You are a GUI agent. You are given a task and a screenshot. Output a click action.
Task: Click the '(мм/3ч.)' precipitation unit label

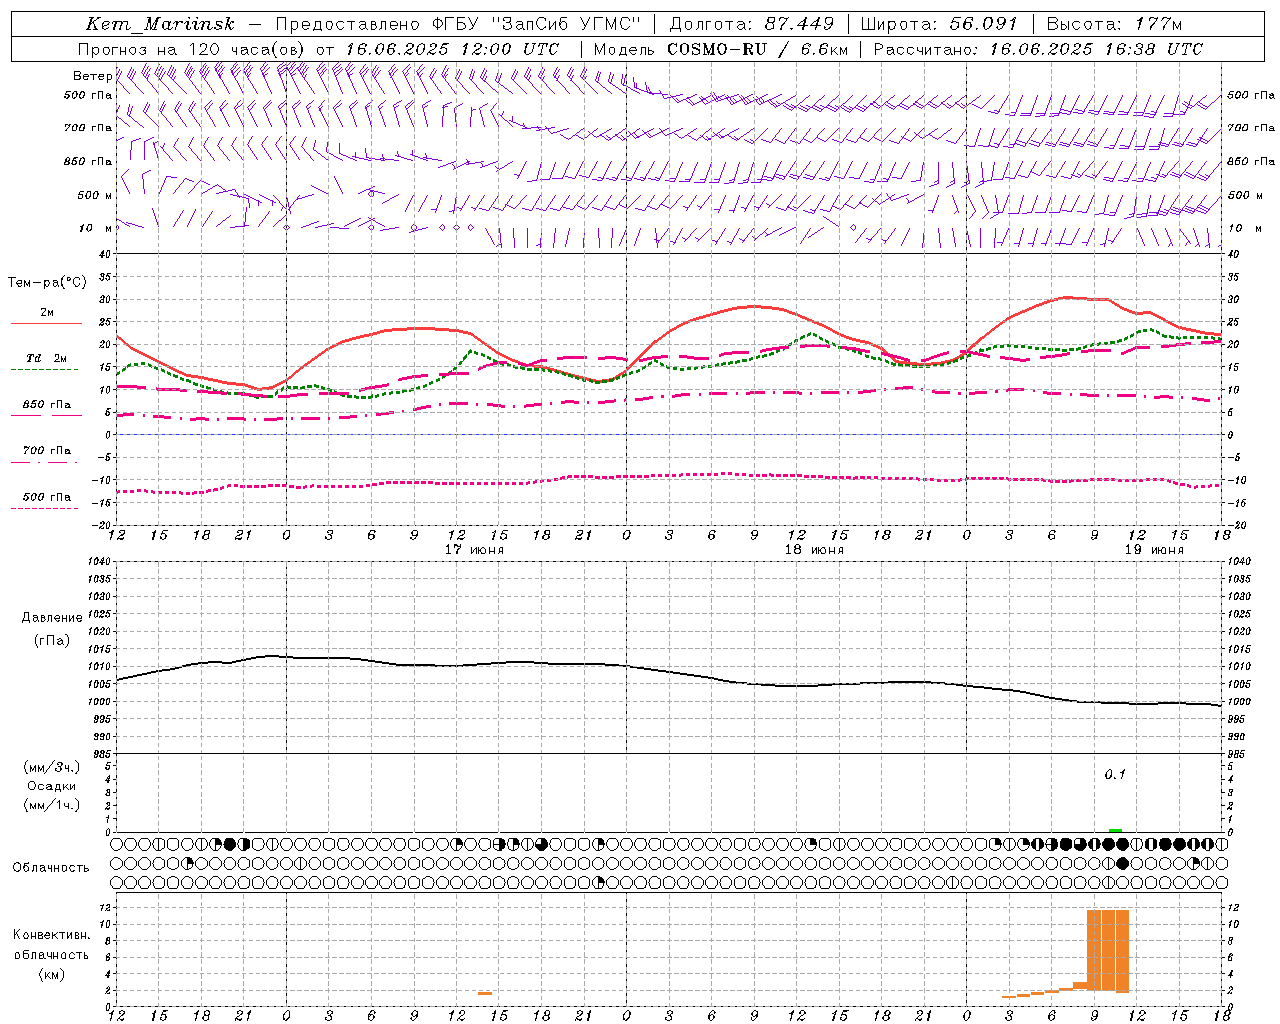[52, 767]
